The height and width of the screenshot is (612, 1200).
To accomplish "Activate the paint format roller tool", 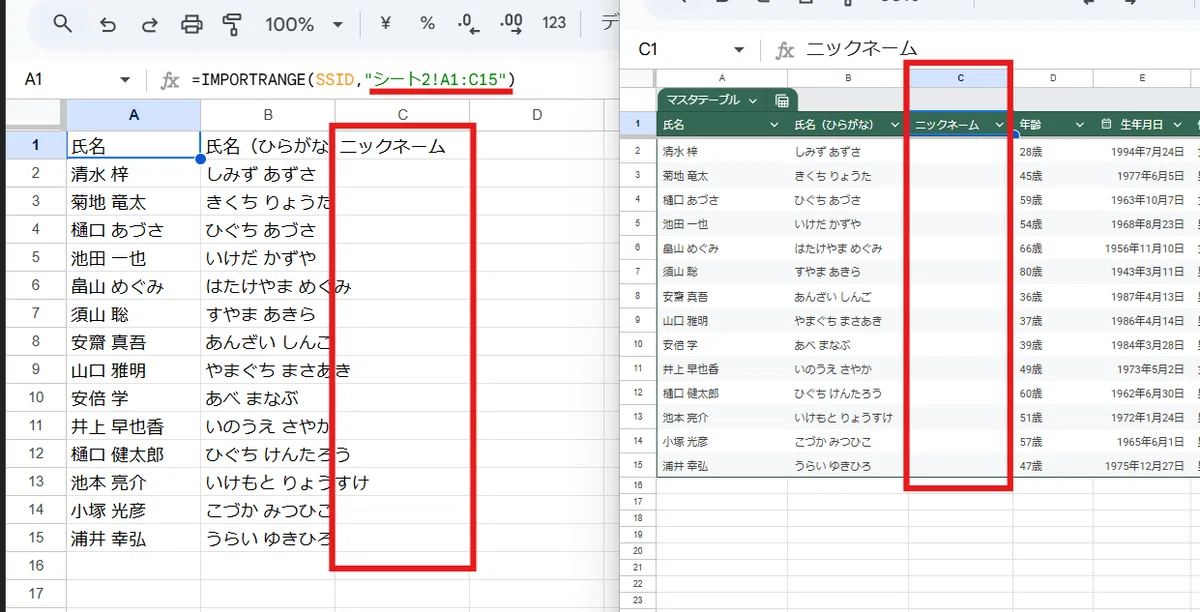I will click(232, 23).
